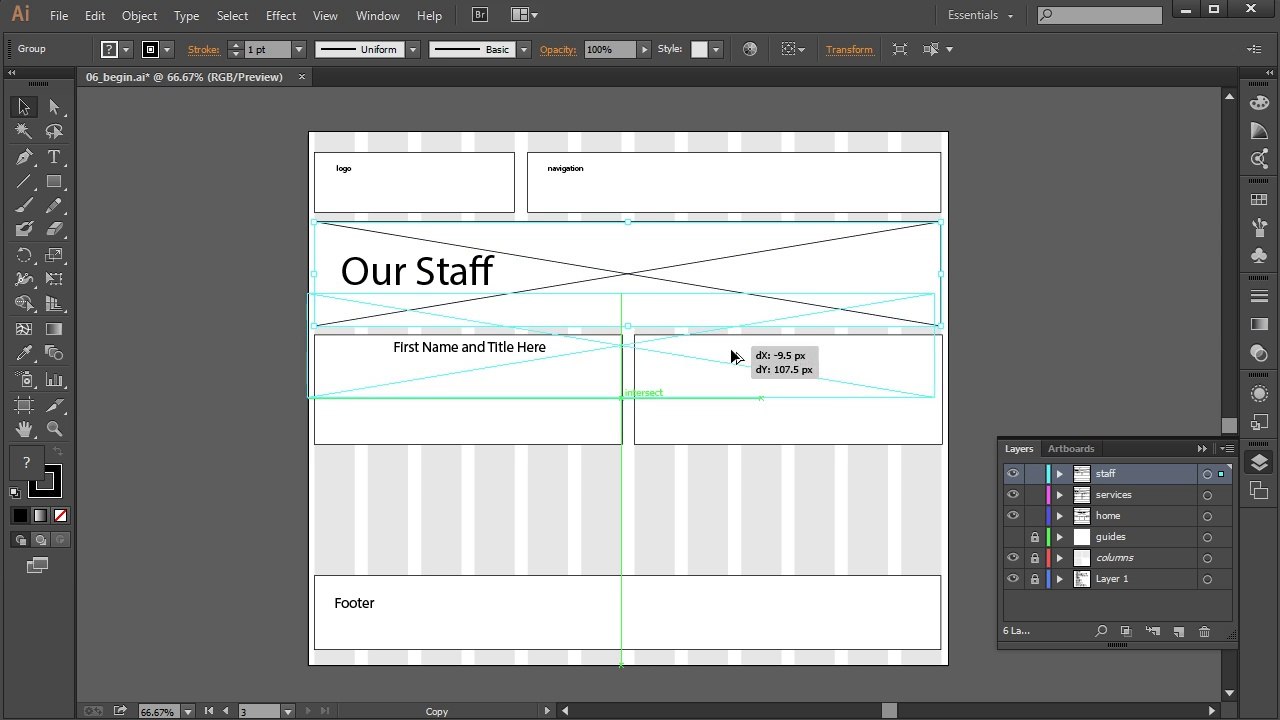
Task: Select the Eraser tool
Action: (x=54, y=229)
